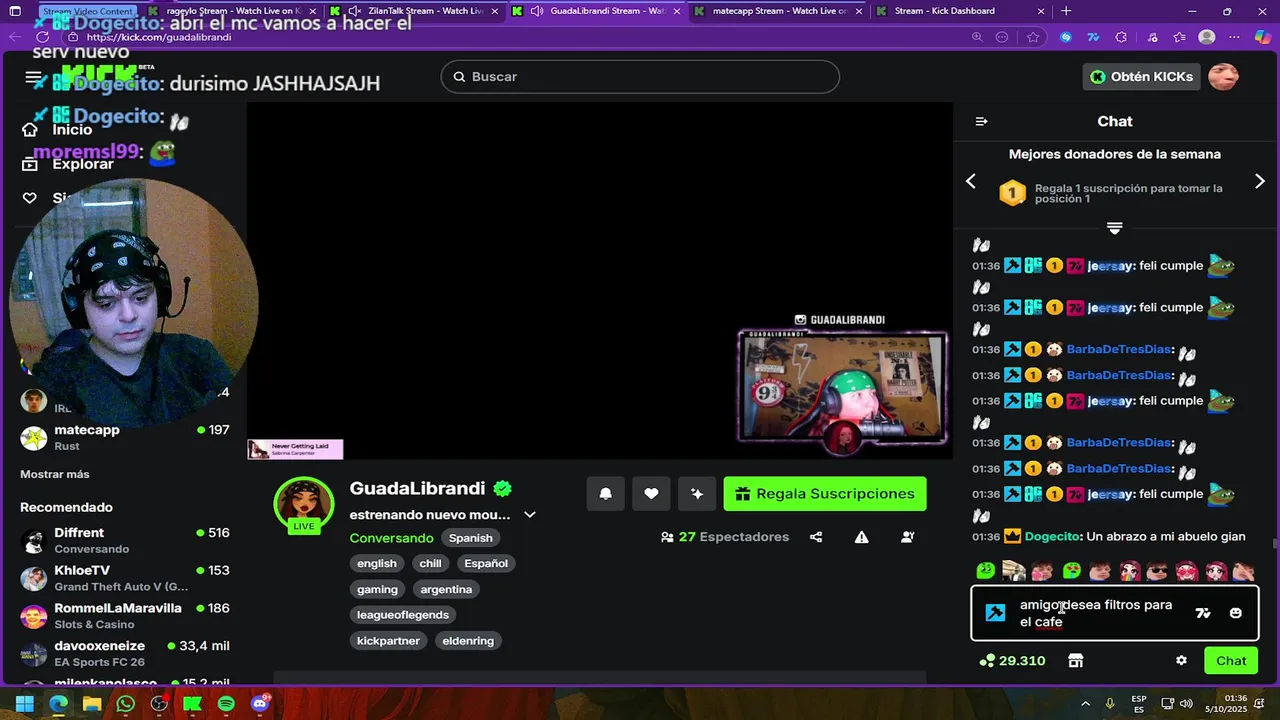Image resolution: width=1280 pixels, height=720 pixels.
Task: Open RommelLaMaravilla recommended channel
Action: [x=125, y=615]
